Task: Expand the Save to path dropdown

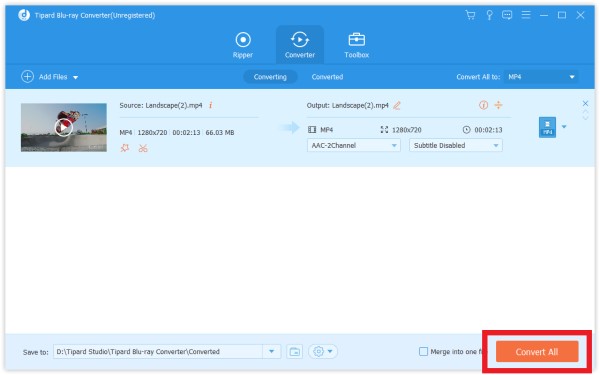Action: pos(271,351)
